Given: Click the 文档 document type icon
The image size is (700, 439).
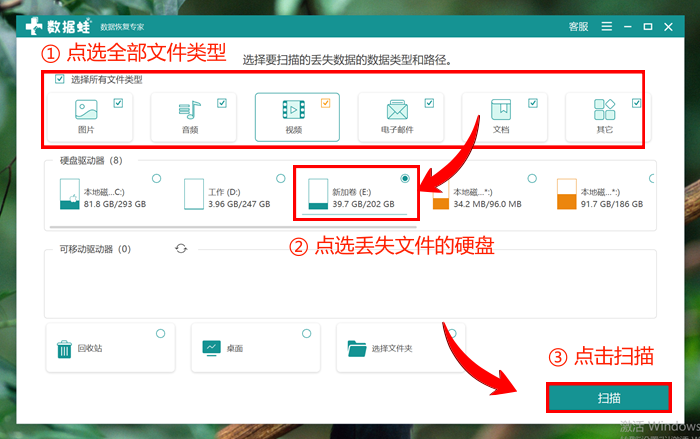Looking at the screenshot, I should [x=501, y=110].
